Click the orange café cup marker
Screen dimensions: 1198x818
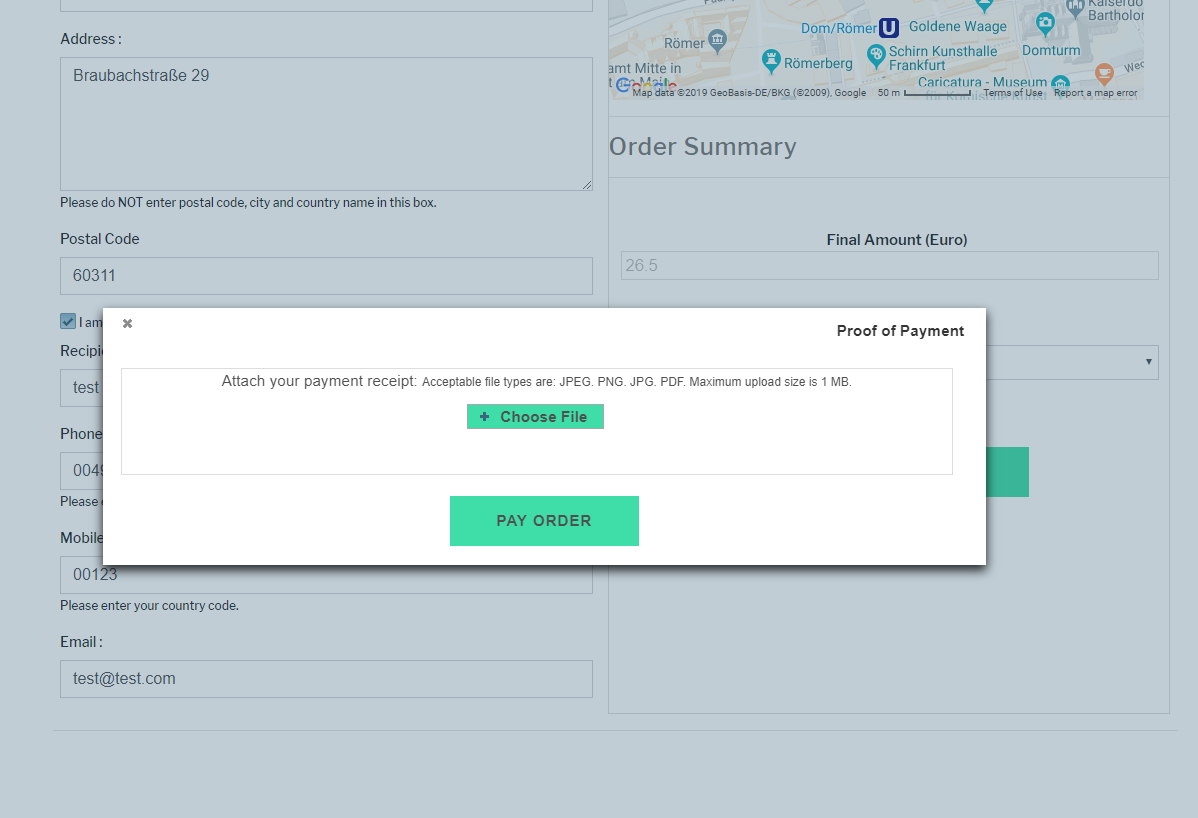[x=1104, y=72]
